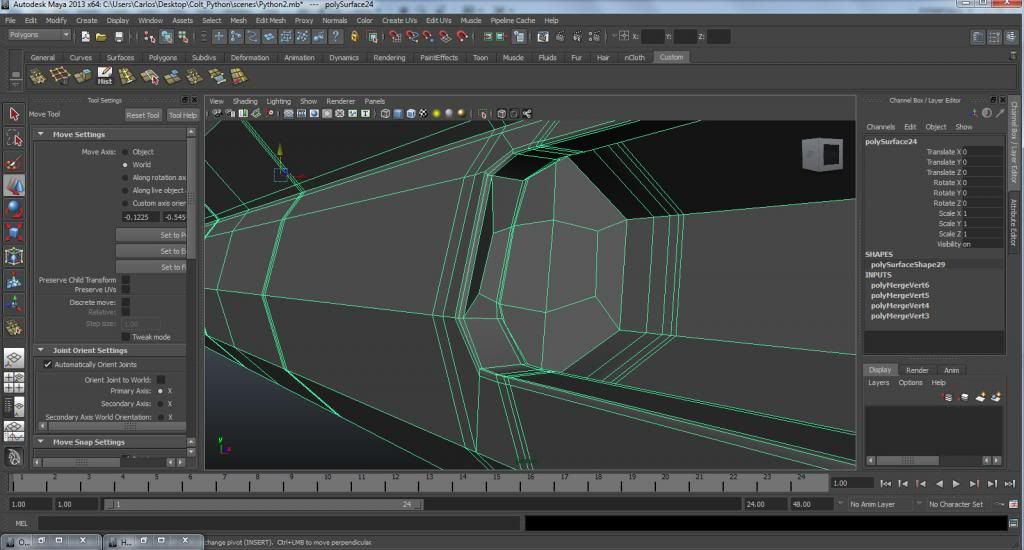The image size is (1024, 550).
Task: Select the Object move axis radio button
Action: (126, 152)
